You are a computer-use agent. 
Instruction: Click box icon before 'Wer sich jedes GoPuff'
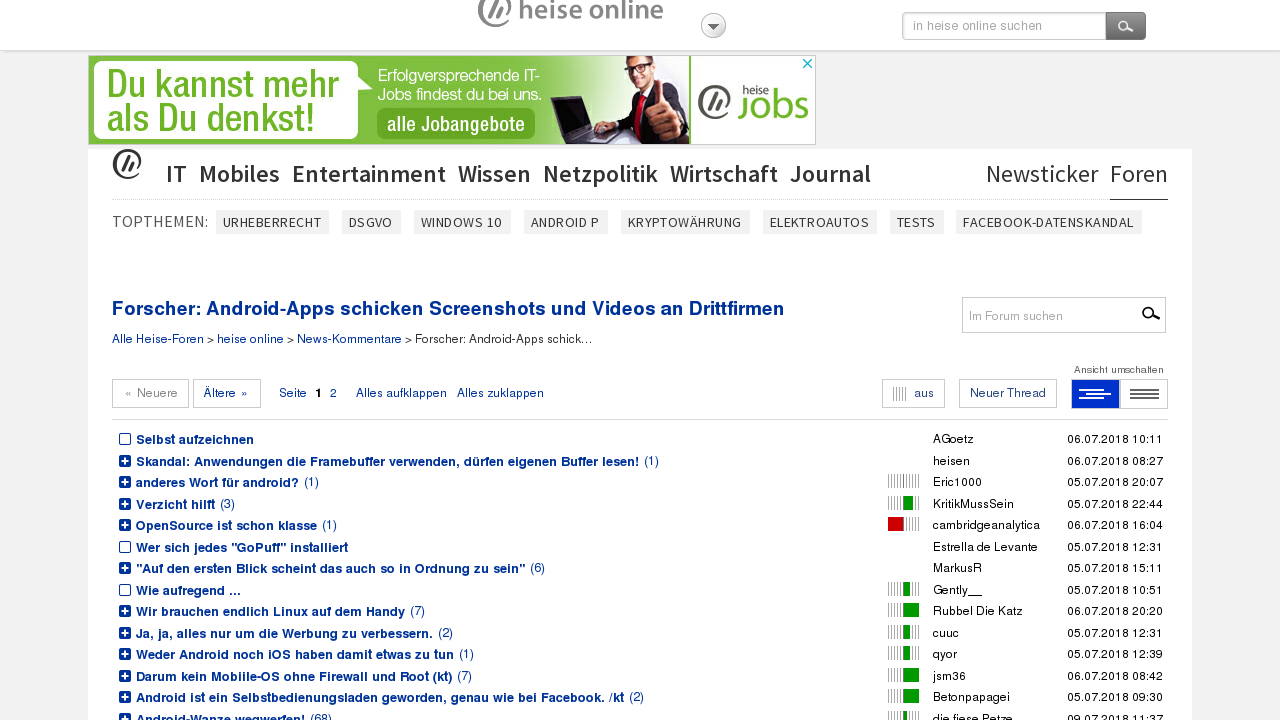pos(125,547)
